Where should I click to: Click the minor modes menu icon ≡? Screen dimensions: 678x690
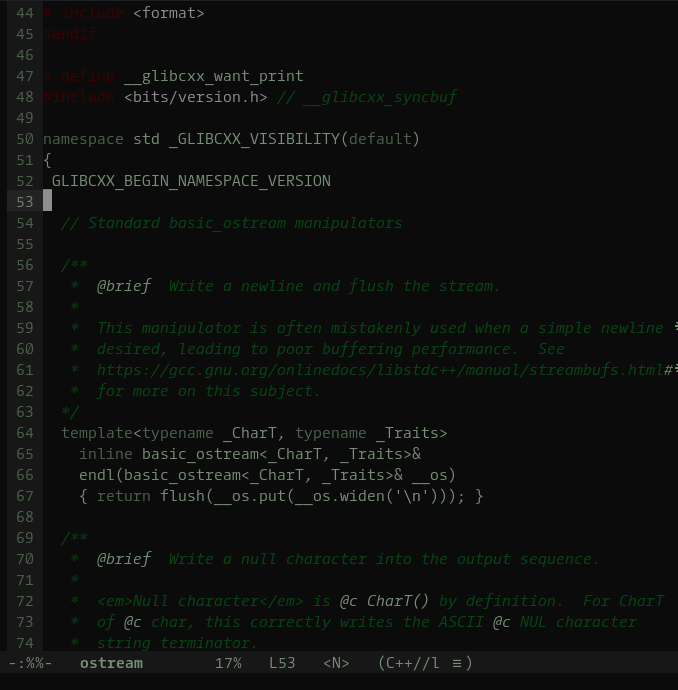[x=457, y=663]
